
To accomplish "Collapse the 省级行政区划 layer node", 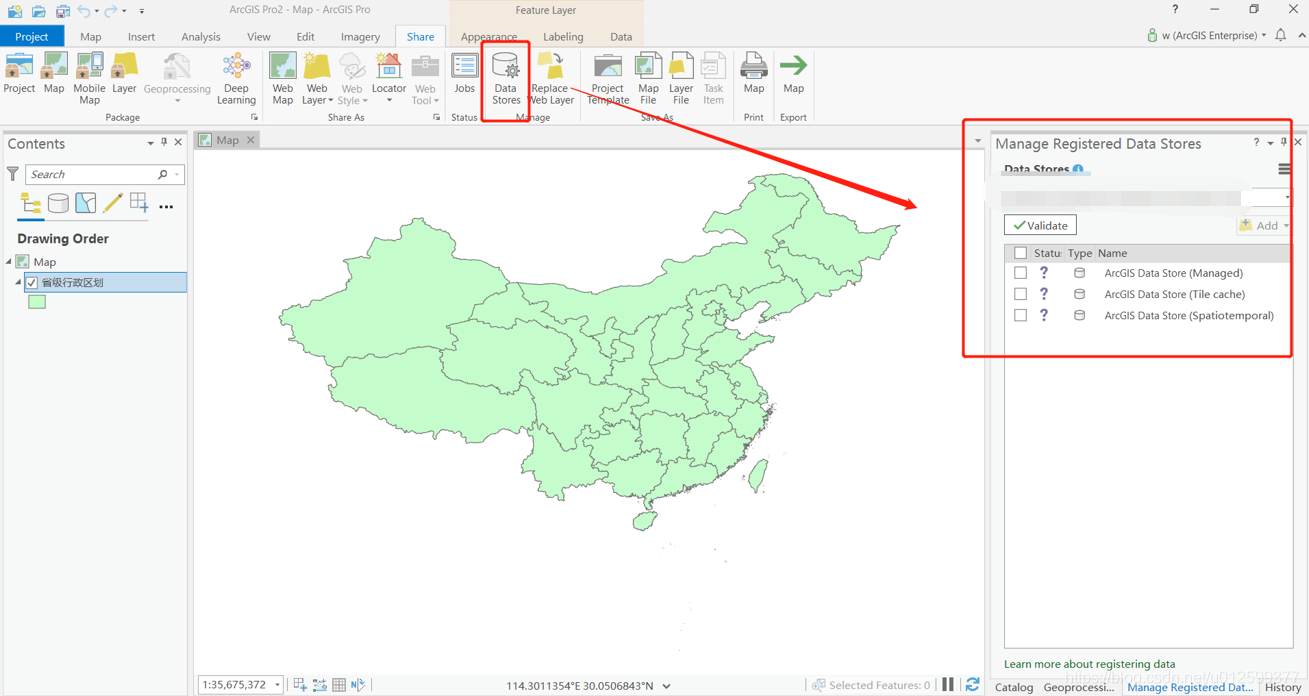I will coord(18,283).
